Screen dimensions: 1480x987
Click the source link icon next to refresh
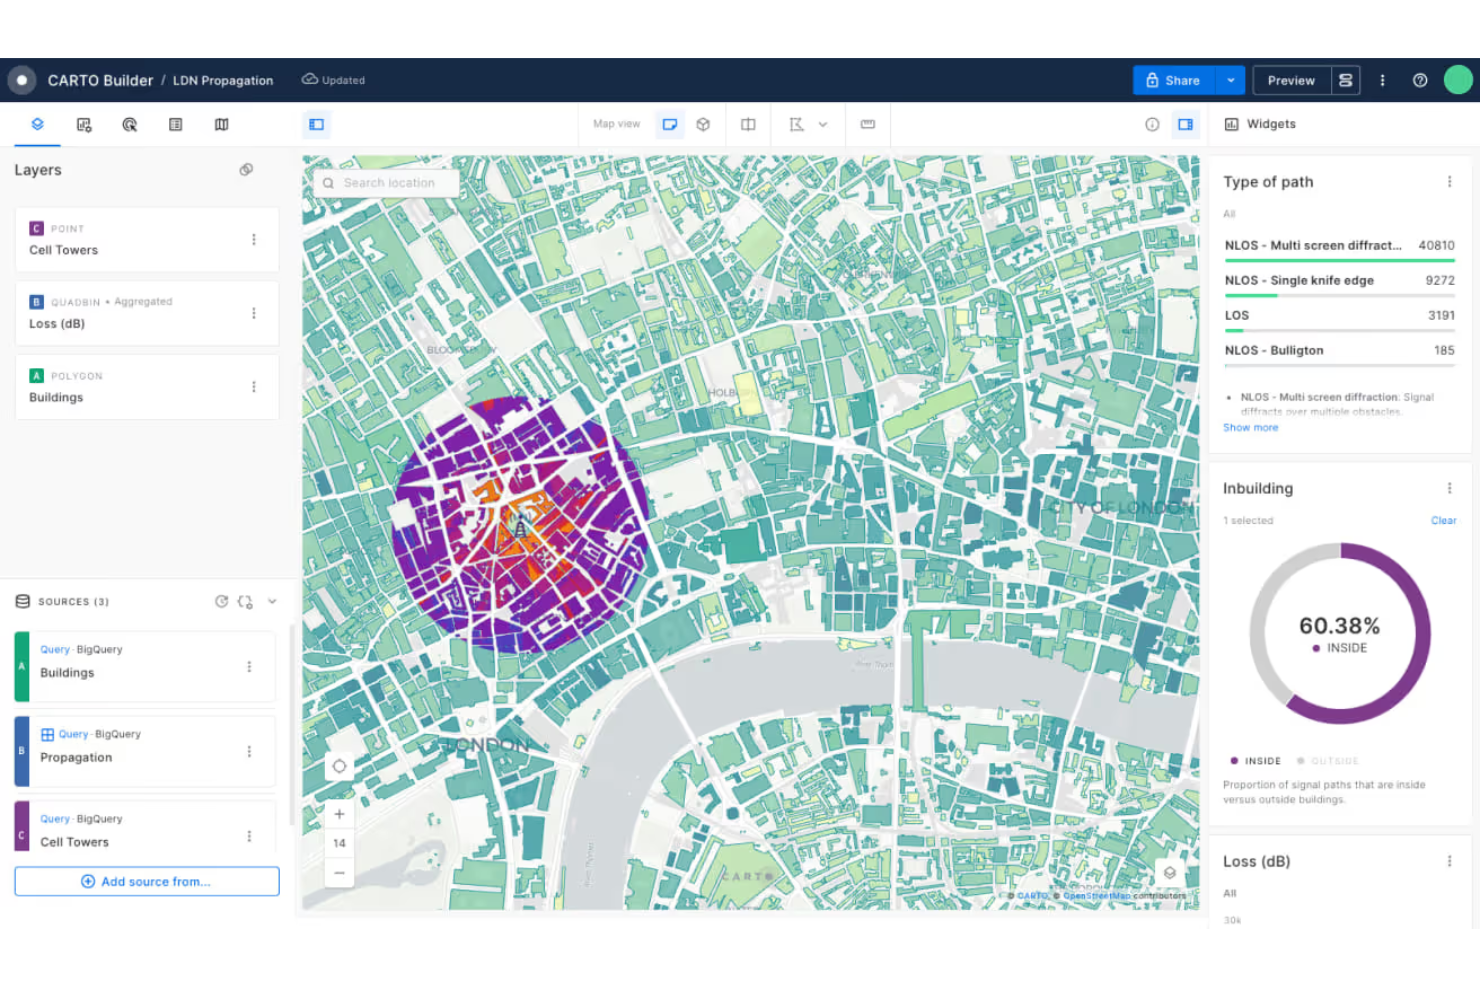coord(246,601)
